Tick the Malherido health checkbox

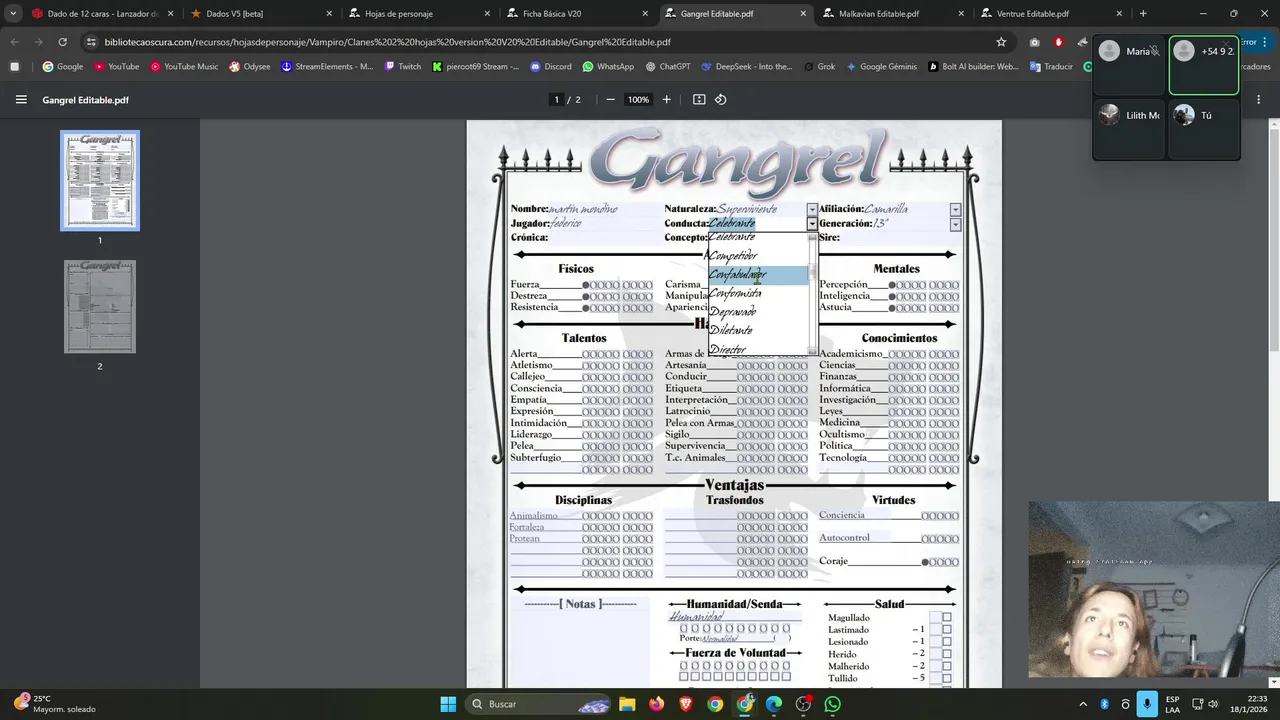click(x=947, y=666)
